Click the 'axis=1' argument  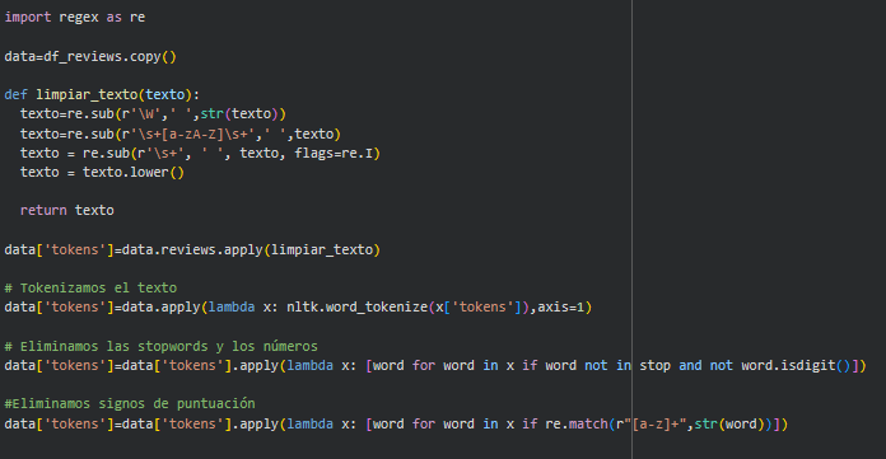(x=561, y=308)
